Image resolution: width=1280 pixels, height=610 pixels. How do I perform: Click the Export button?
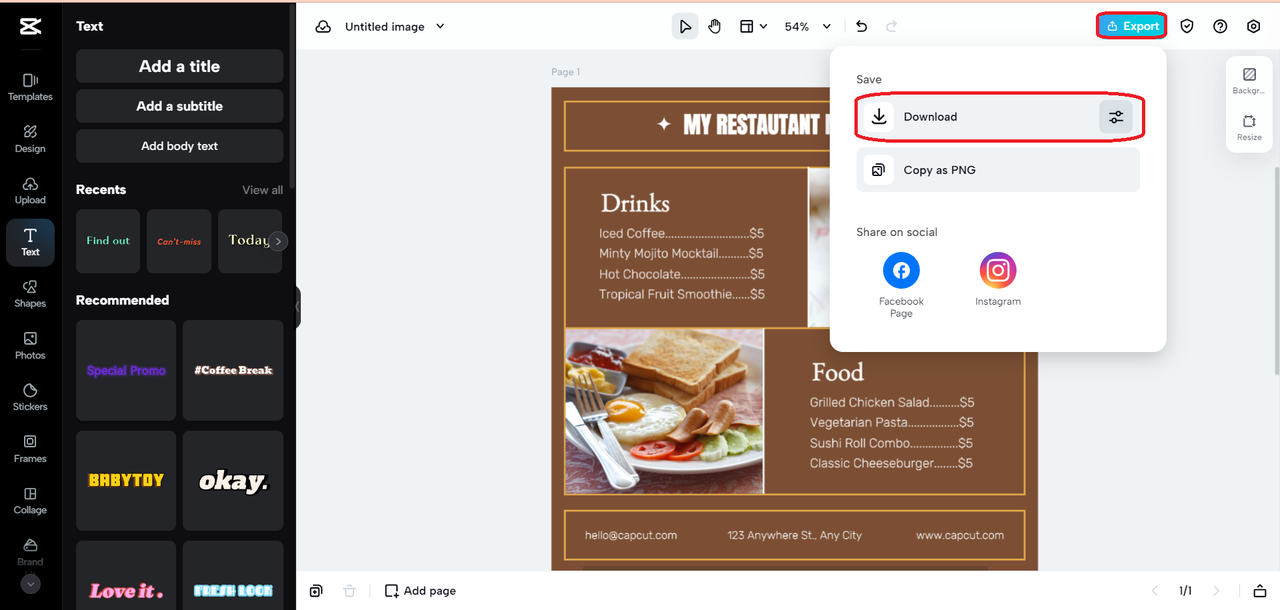click(1132, 26)
